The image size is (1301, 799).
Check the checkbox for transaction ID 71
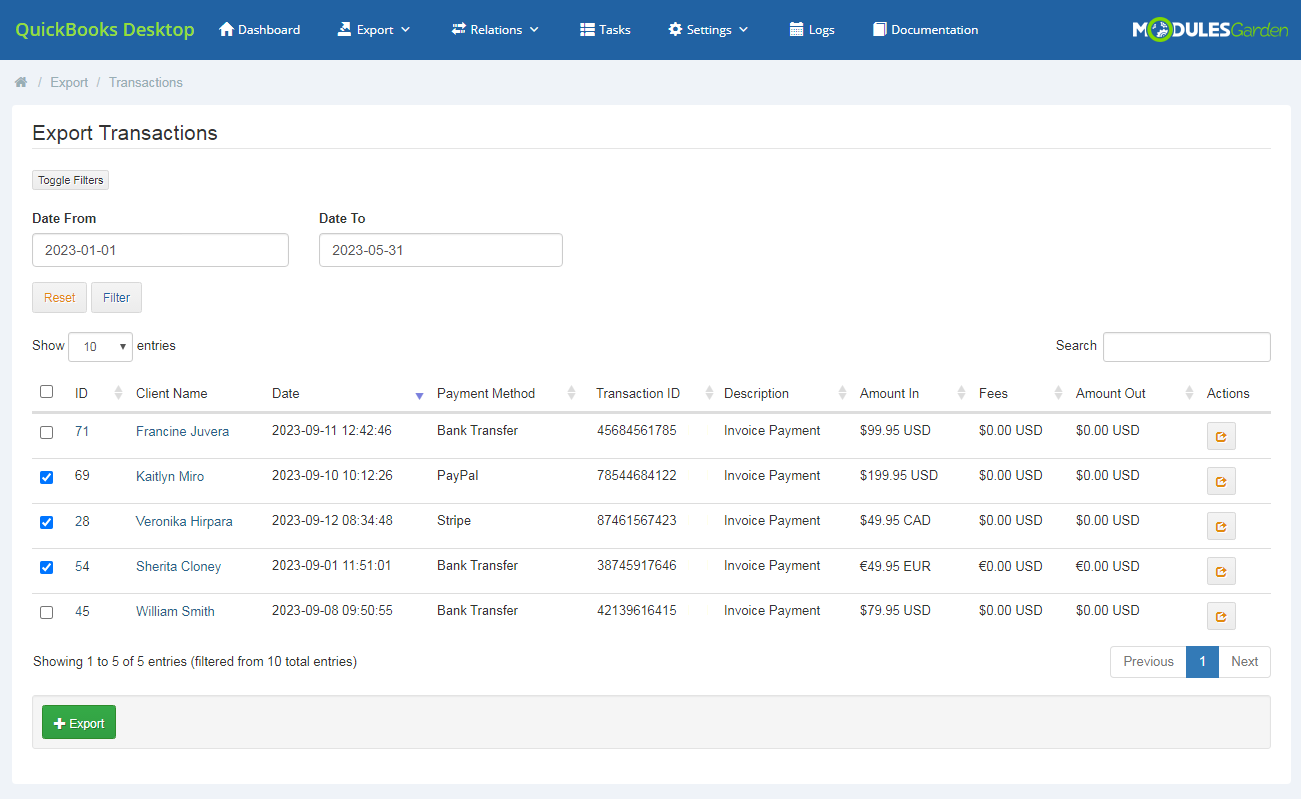pos(46,432)
